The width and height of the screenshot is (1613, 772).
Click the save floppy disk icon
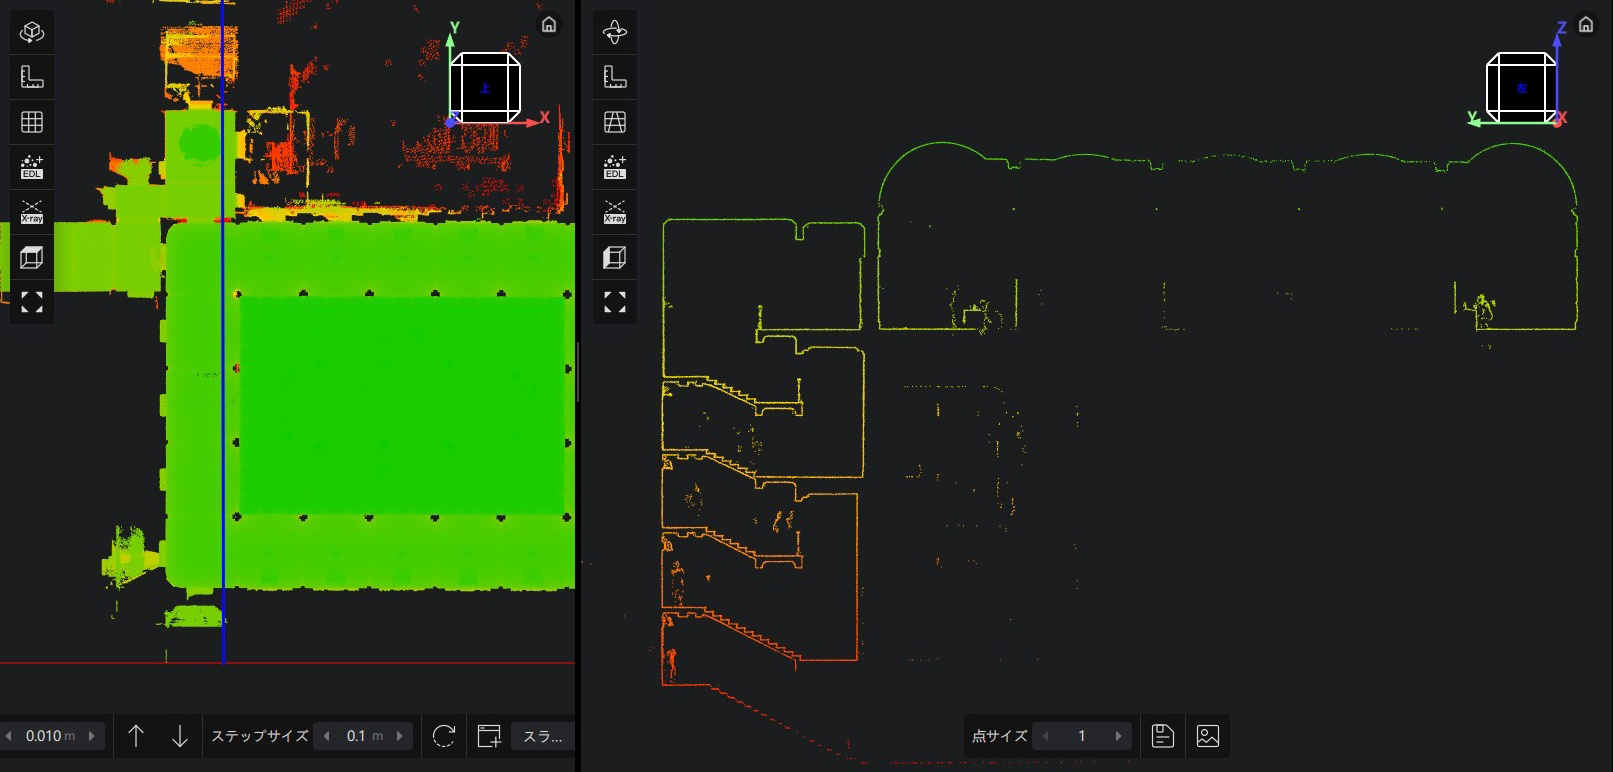pyautogui.click(x=1162, y=736)
